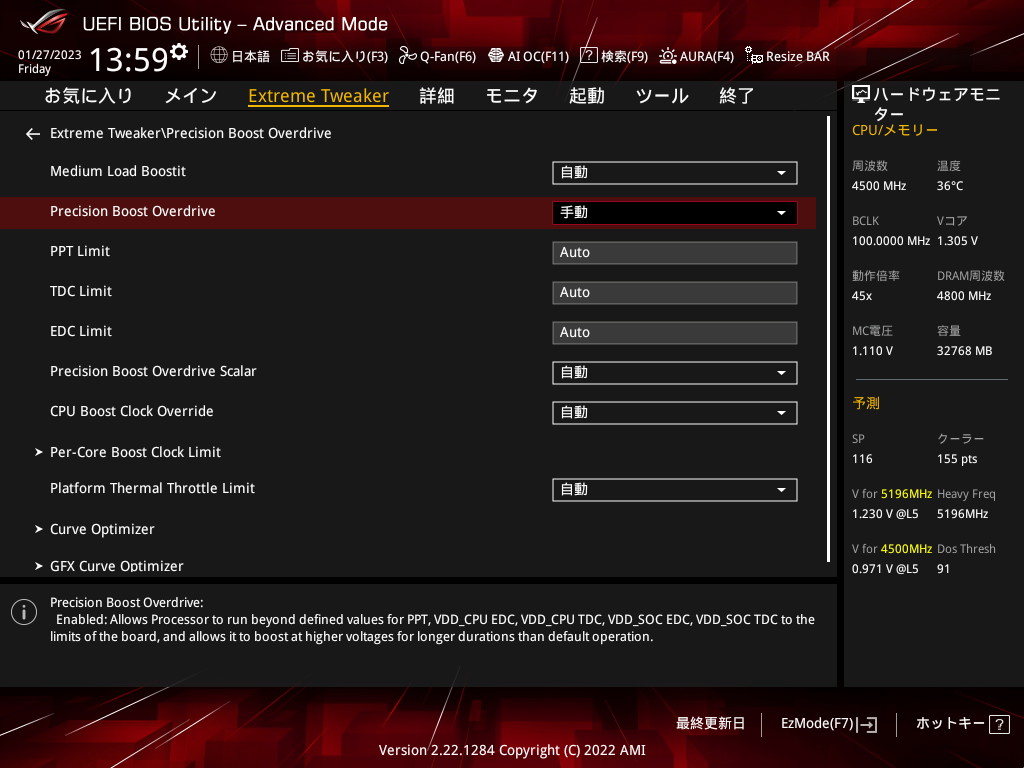Click SP value 116
The image size is (1024, 768).
pos(862,459)
